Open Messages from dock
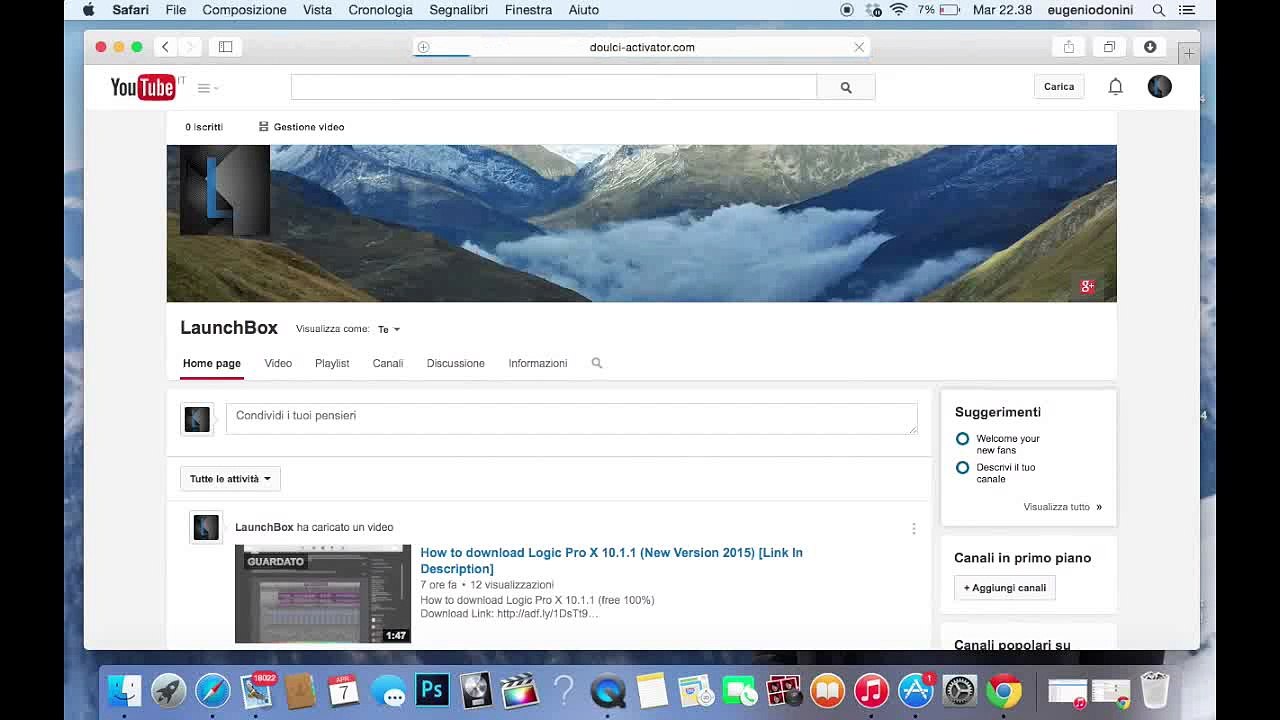This screenshot has height=720, width=1280. pos(388,690)
